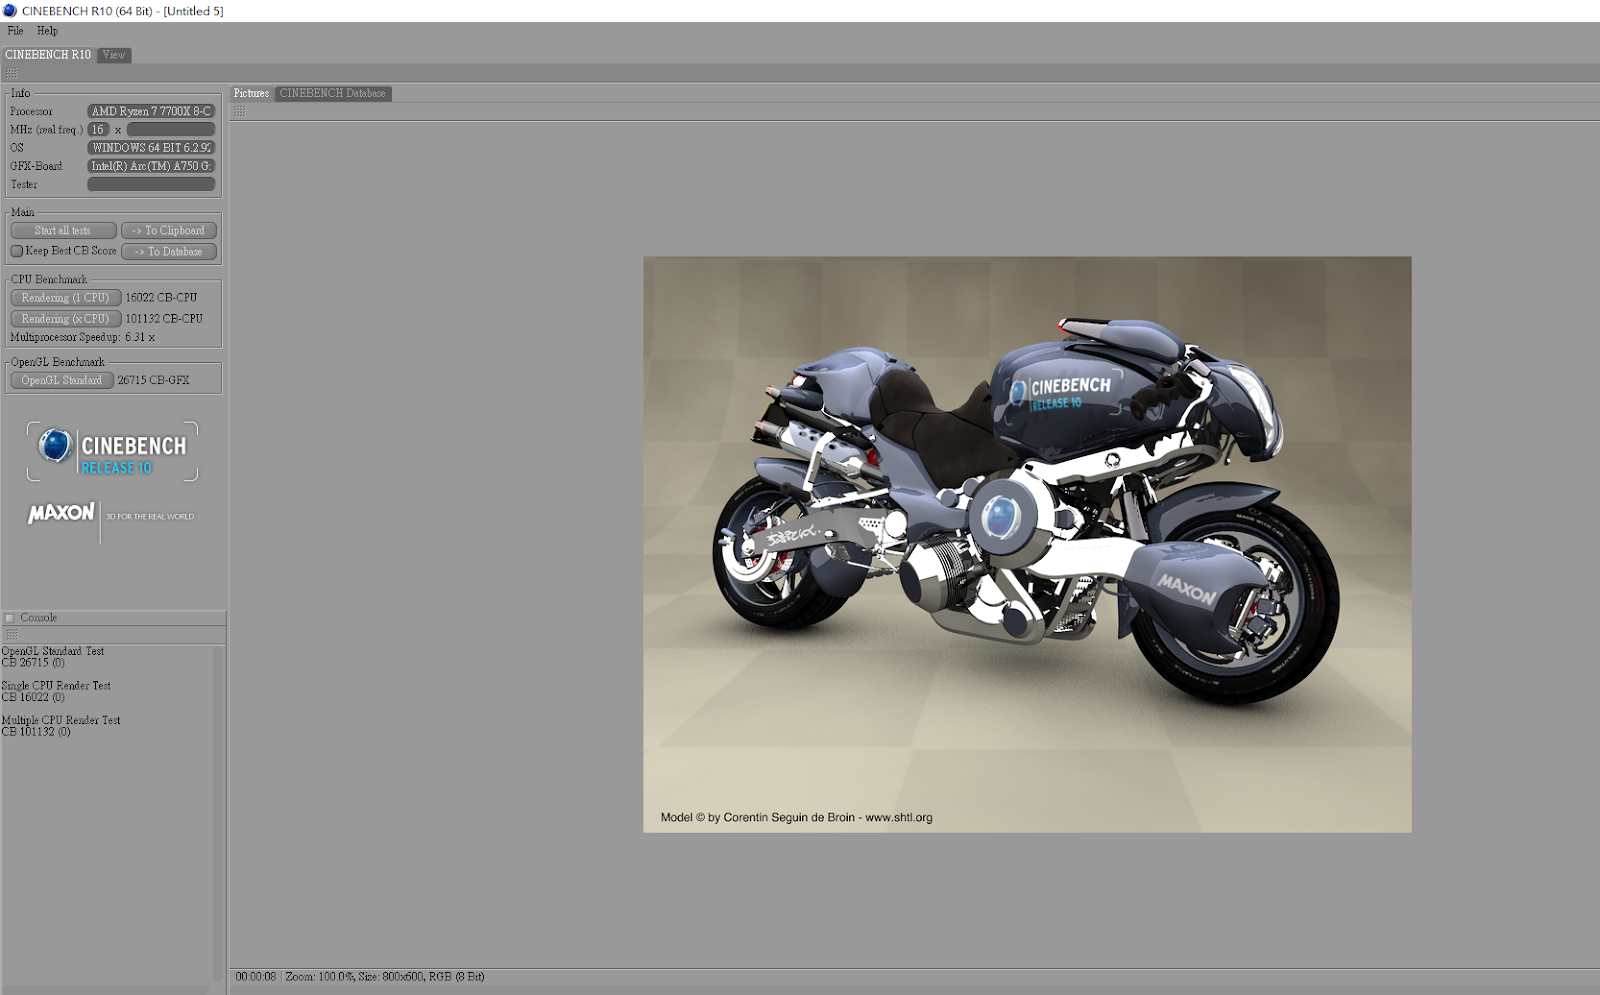Run Rendering (x CPU) benchmark

(66, 318)
